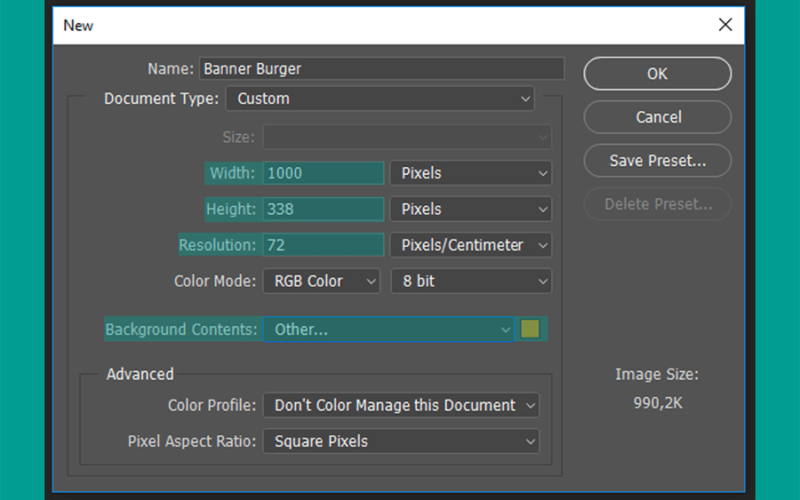Click the OK button
This screenshot has width=800, height=500.
tap(657, 73)
